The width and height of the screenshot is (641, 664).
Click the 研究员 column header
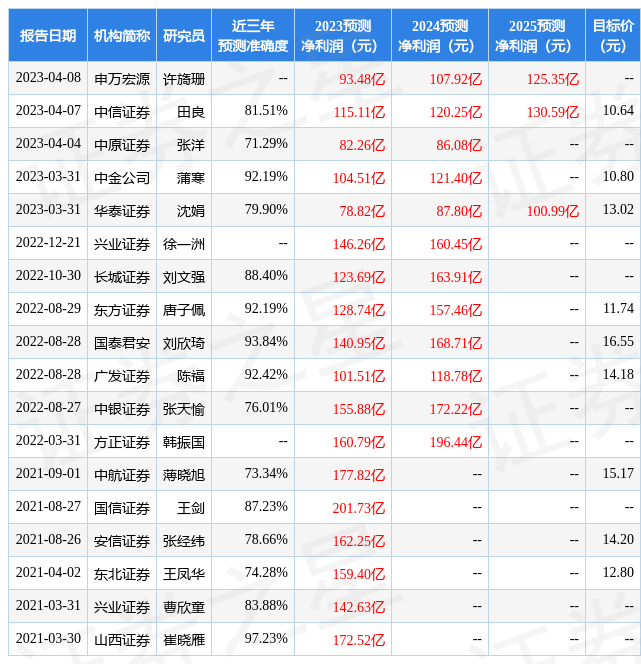[184, 36]
